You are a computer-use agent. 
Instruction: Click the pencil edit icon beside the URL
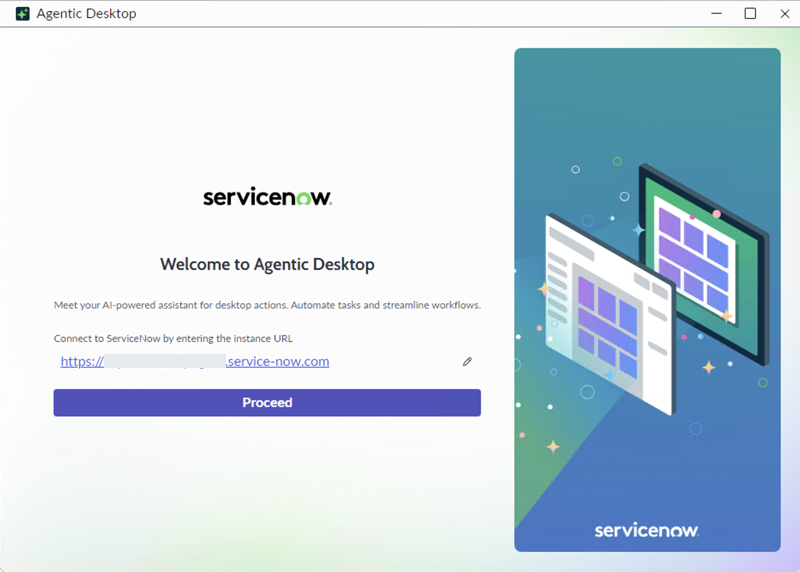(x=467, y=362)
